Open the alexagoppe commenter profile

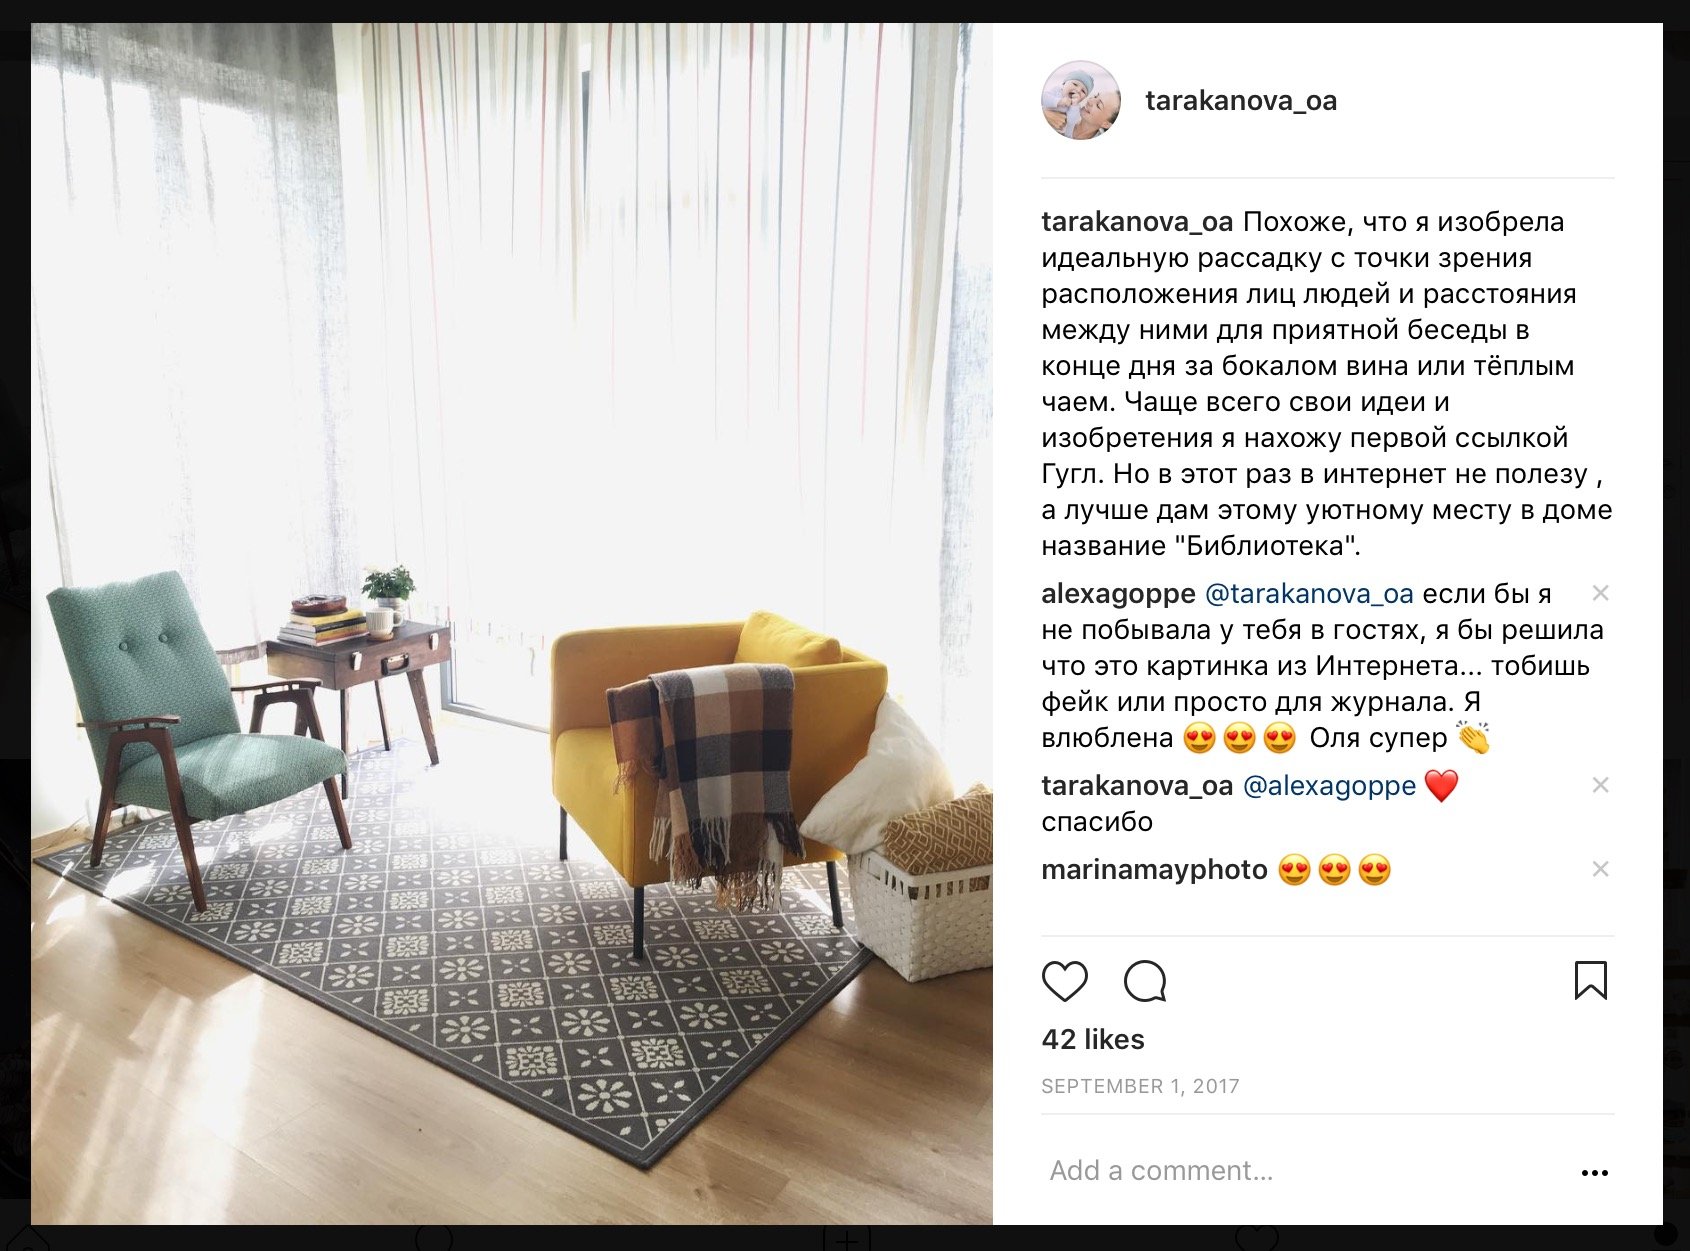point(1118,594)
